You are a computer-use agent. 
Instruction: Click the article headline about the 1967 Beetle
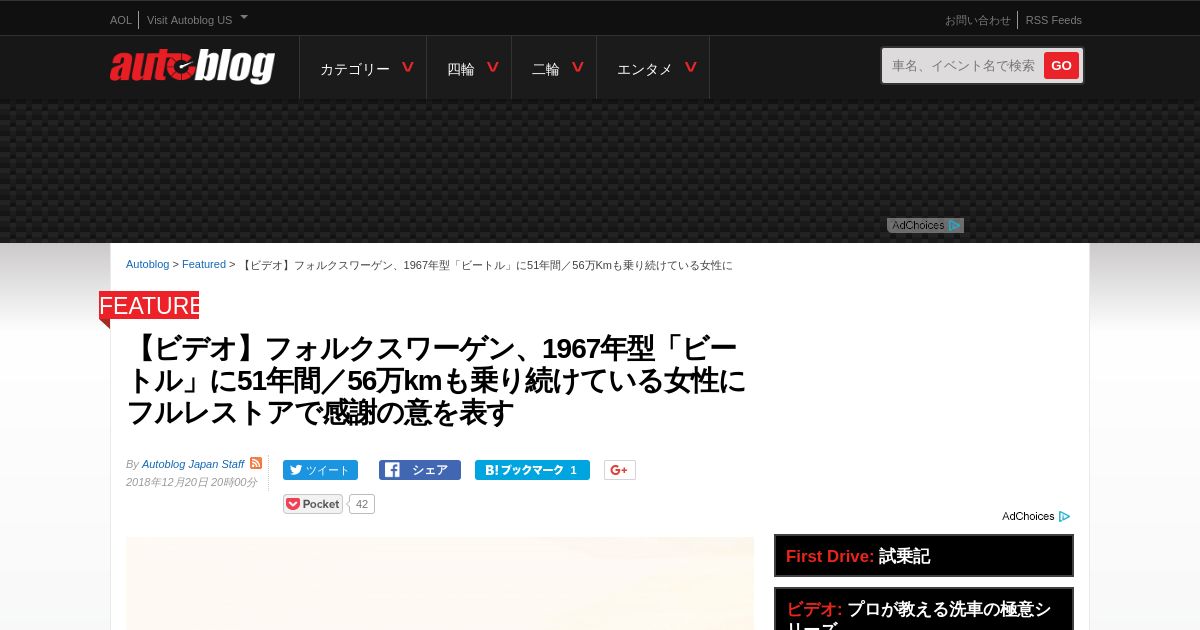pyautogui.click(x=436, y=380)
